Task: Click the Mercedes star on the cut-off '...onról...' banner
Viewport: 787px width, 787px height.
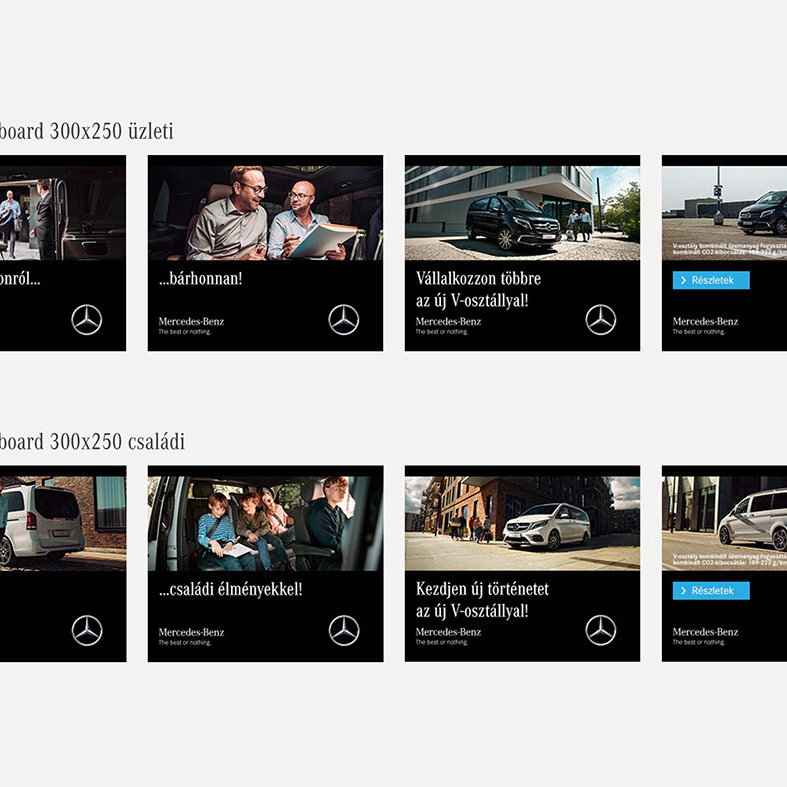Action: (87, 320)
